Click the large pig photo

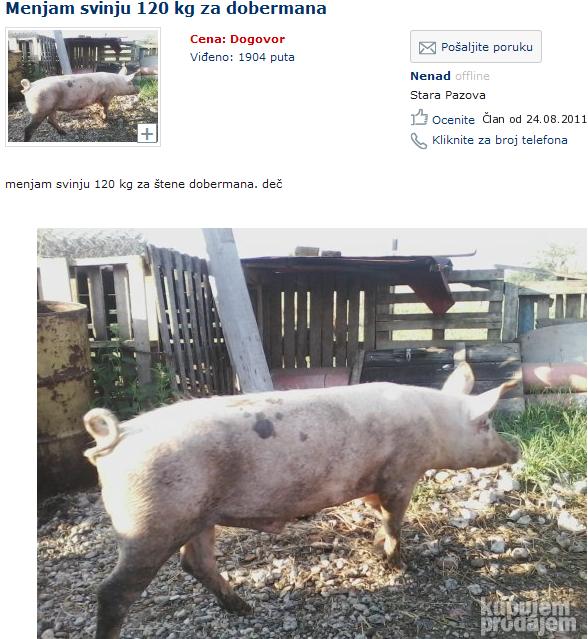(x=312, y=433)
